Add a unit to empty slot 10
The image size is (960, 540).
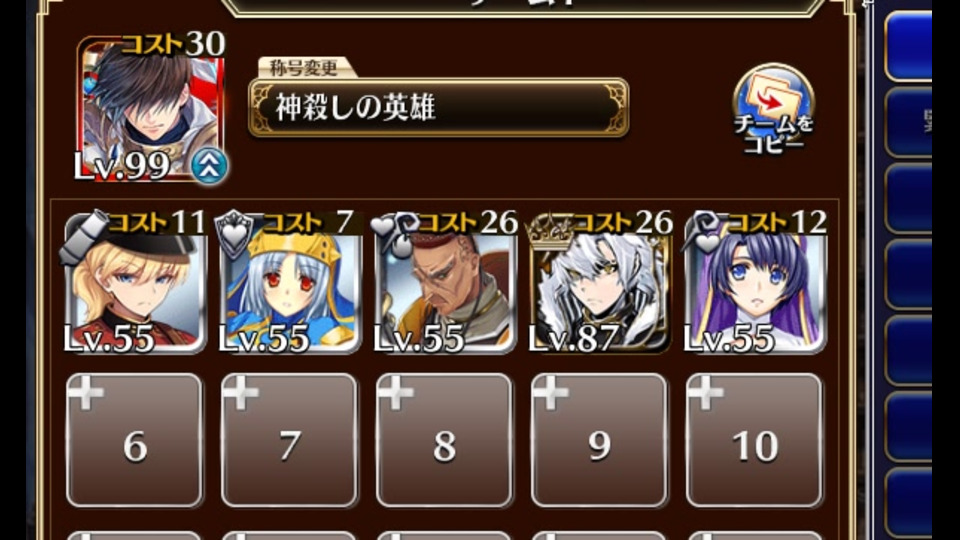(x=754, y=440)
